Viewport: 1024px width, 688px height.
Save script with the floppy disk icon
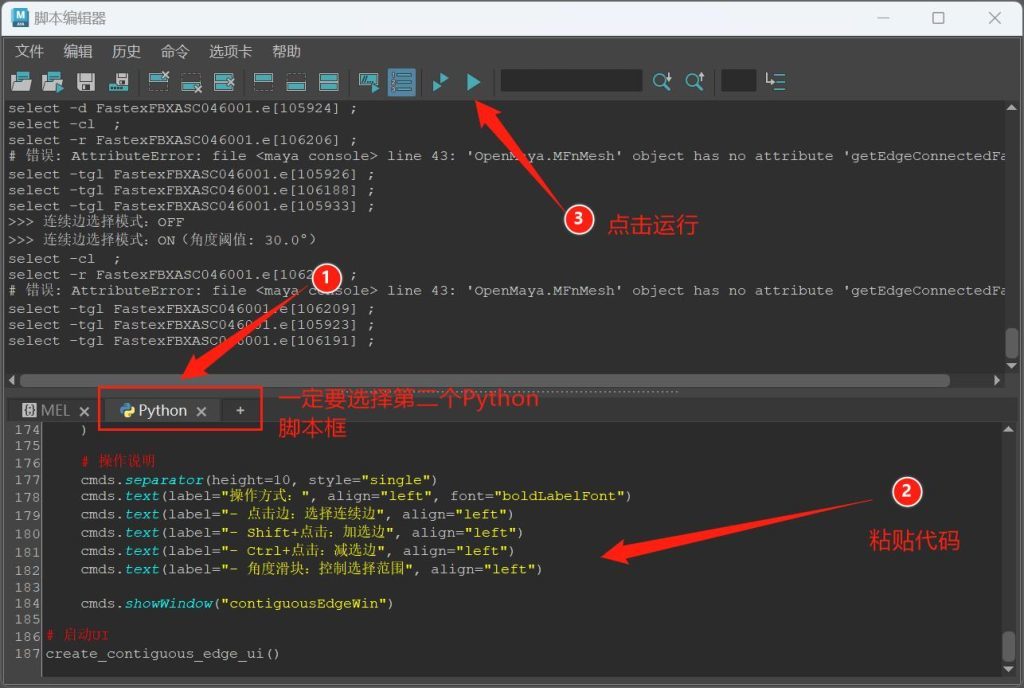click(86, 82)
